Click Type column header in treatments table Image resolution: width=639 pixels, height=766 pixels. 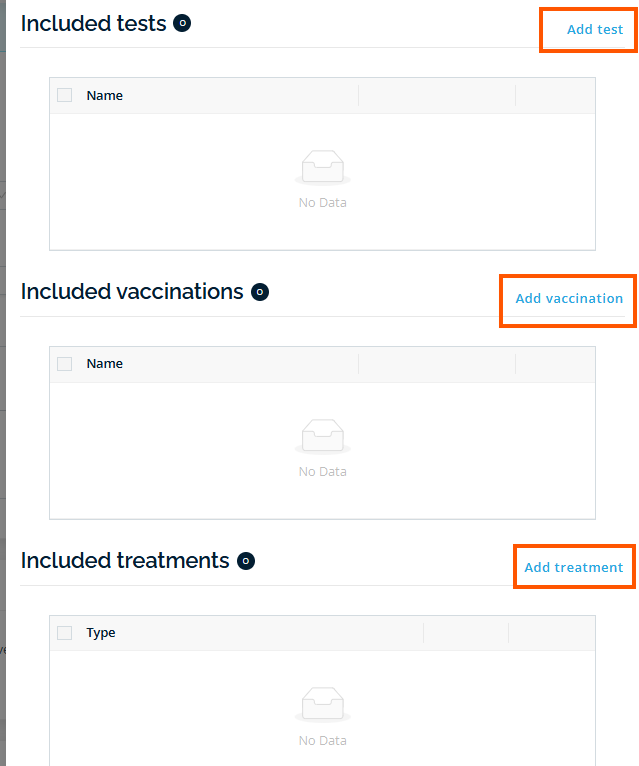(101, 633)
